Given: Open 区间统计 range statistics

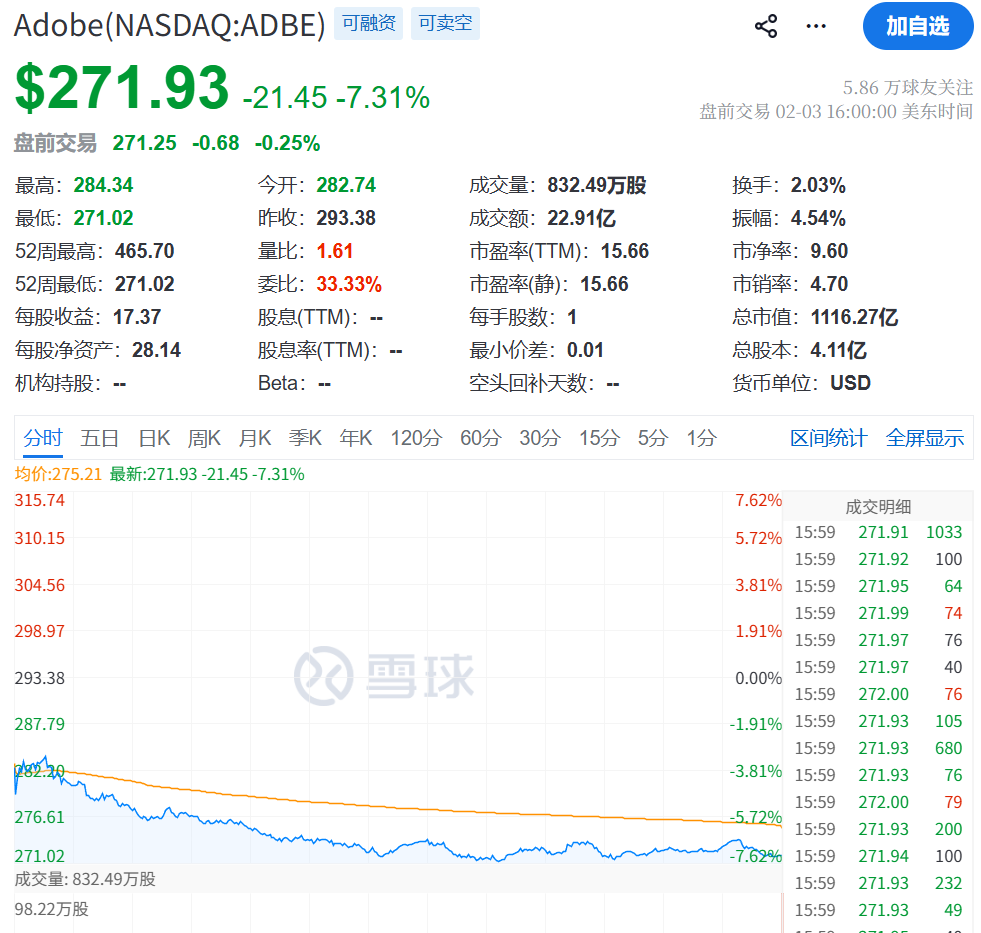Looking at the screenshot, I should pos(828,437).
